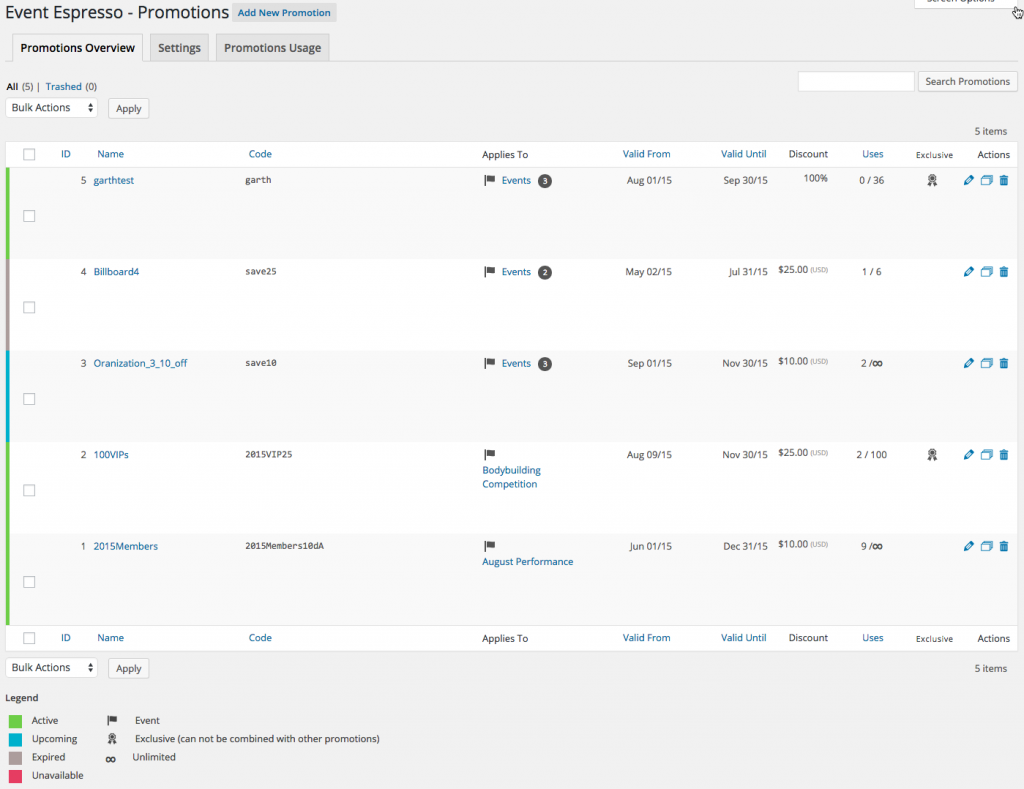The width and height of the screenshot is (1024, 789).
Task: Click the events count badge for Billboard4
Action: tap(545, 272)
